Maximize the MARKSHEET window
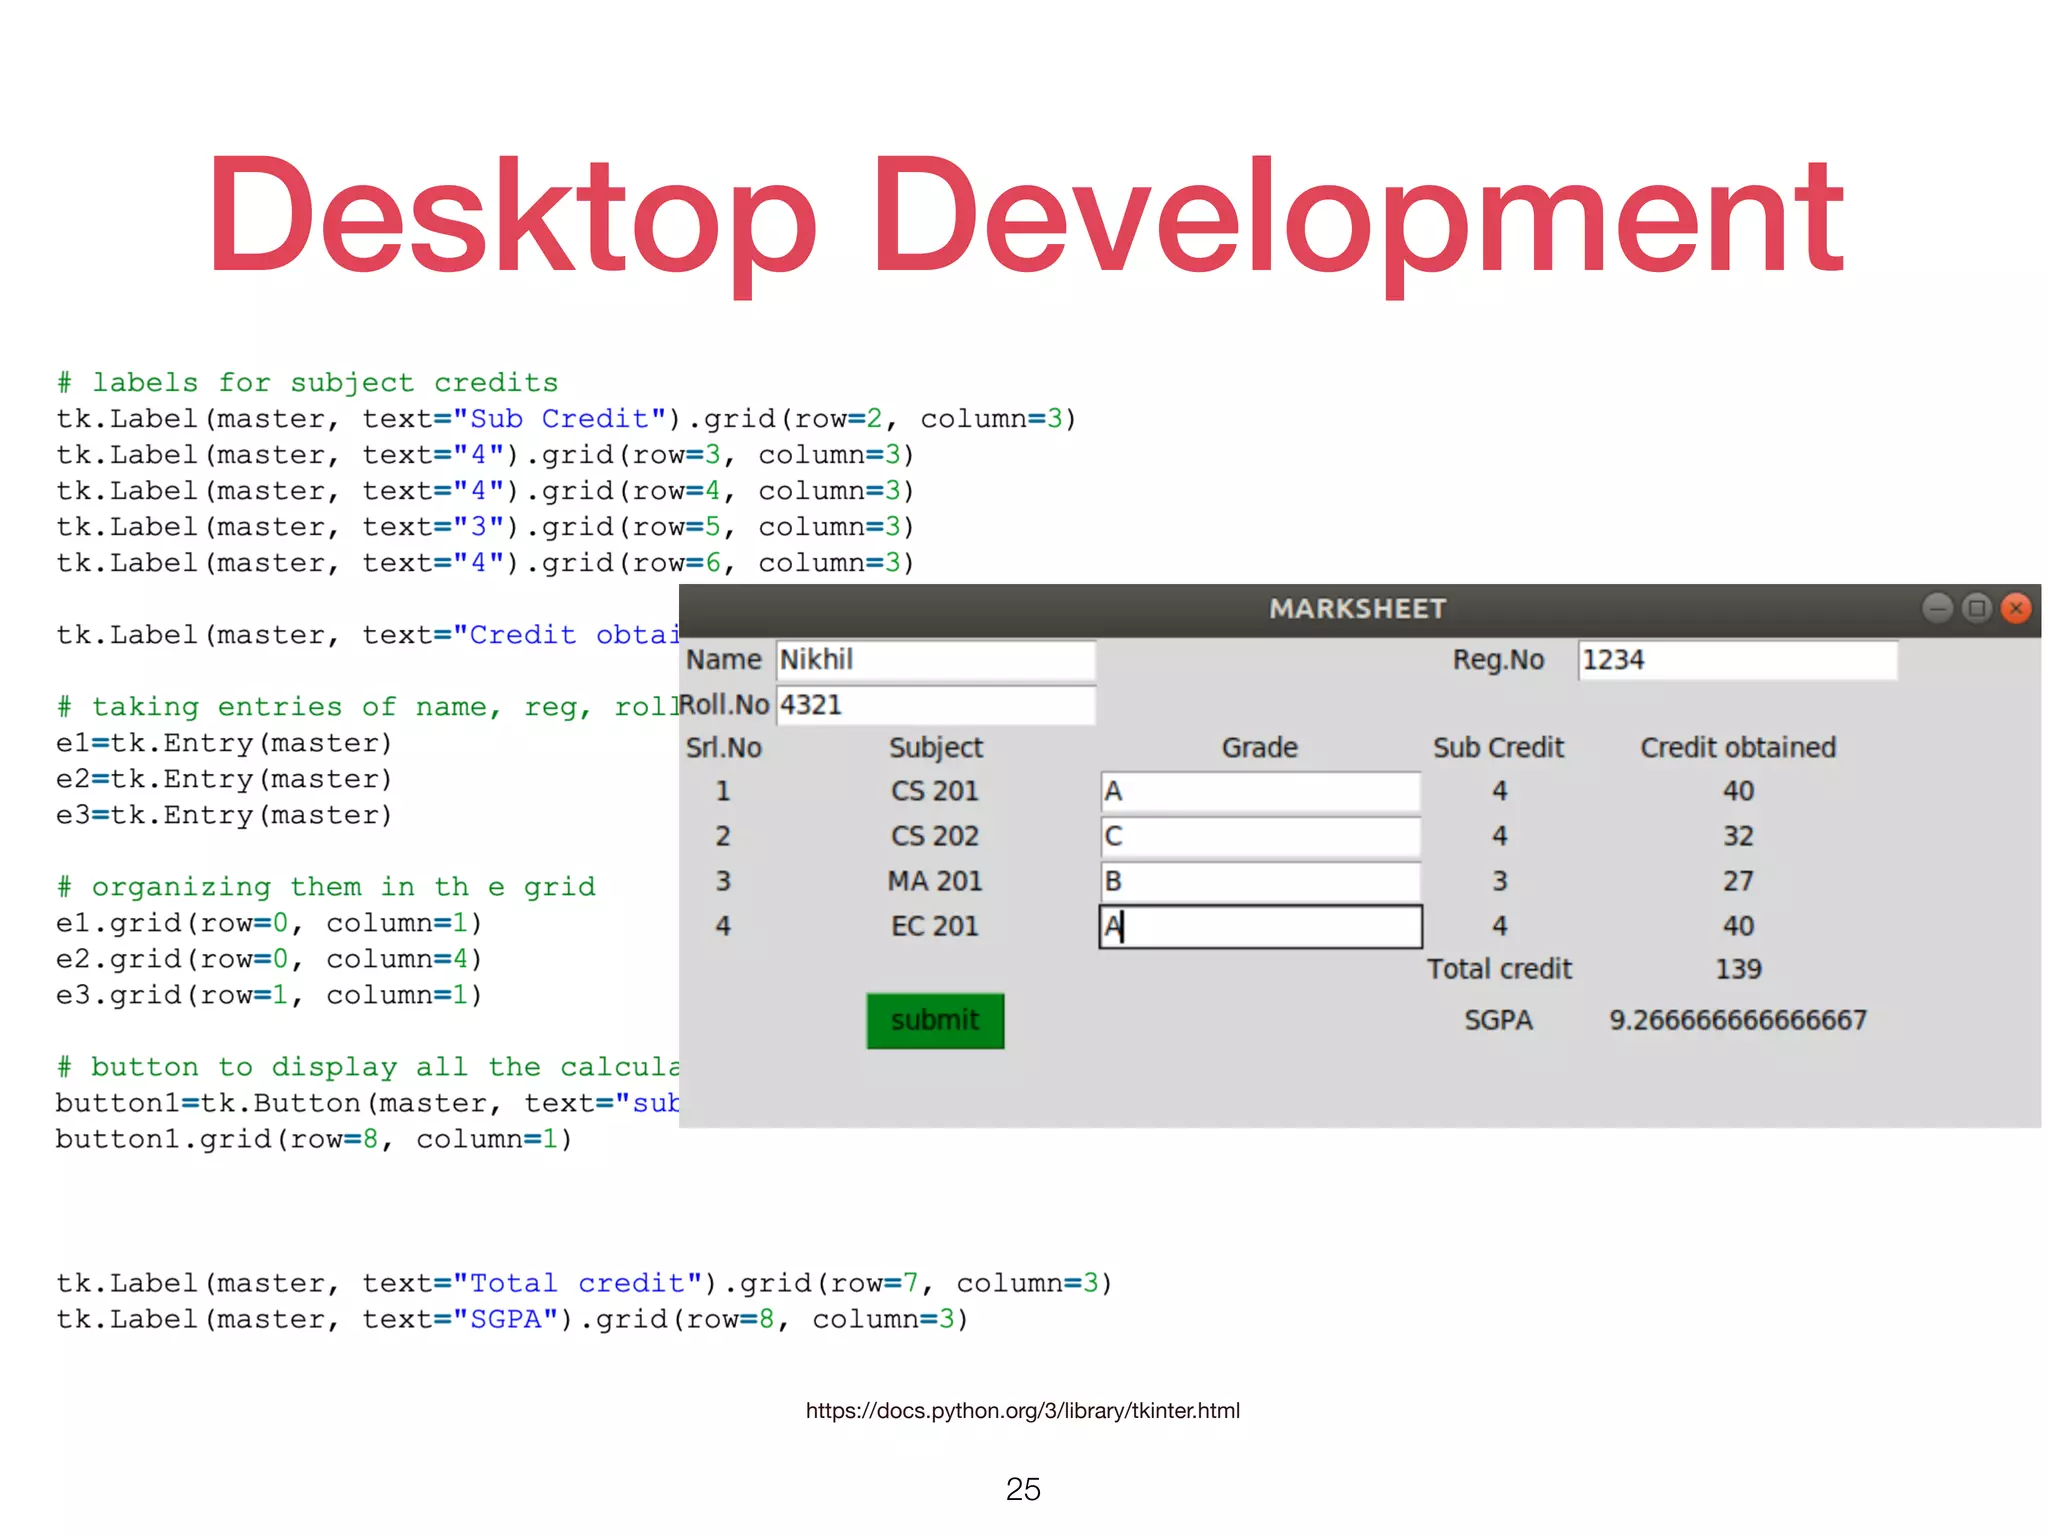2048x1536 pixels. point(1977,608)
